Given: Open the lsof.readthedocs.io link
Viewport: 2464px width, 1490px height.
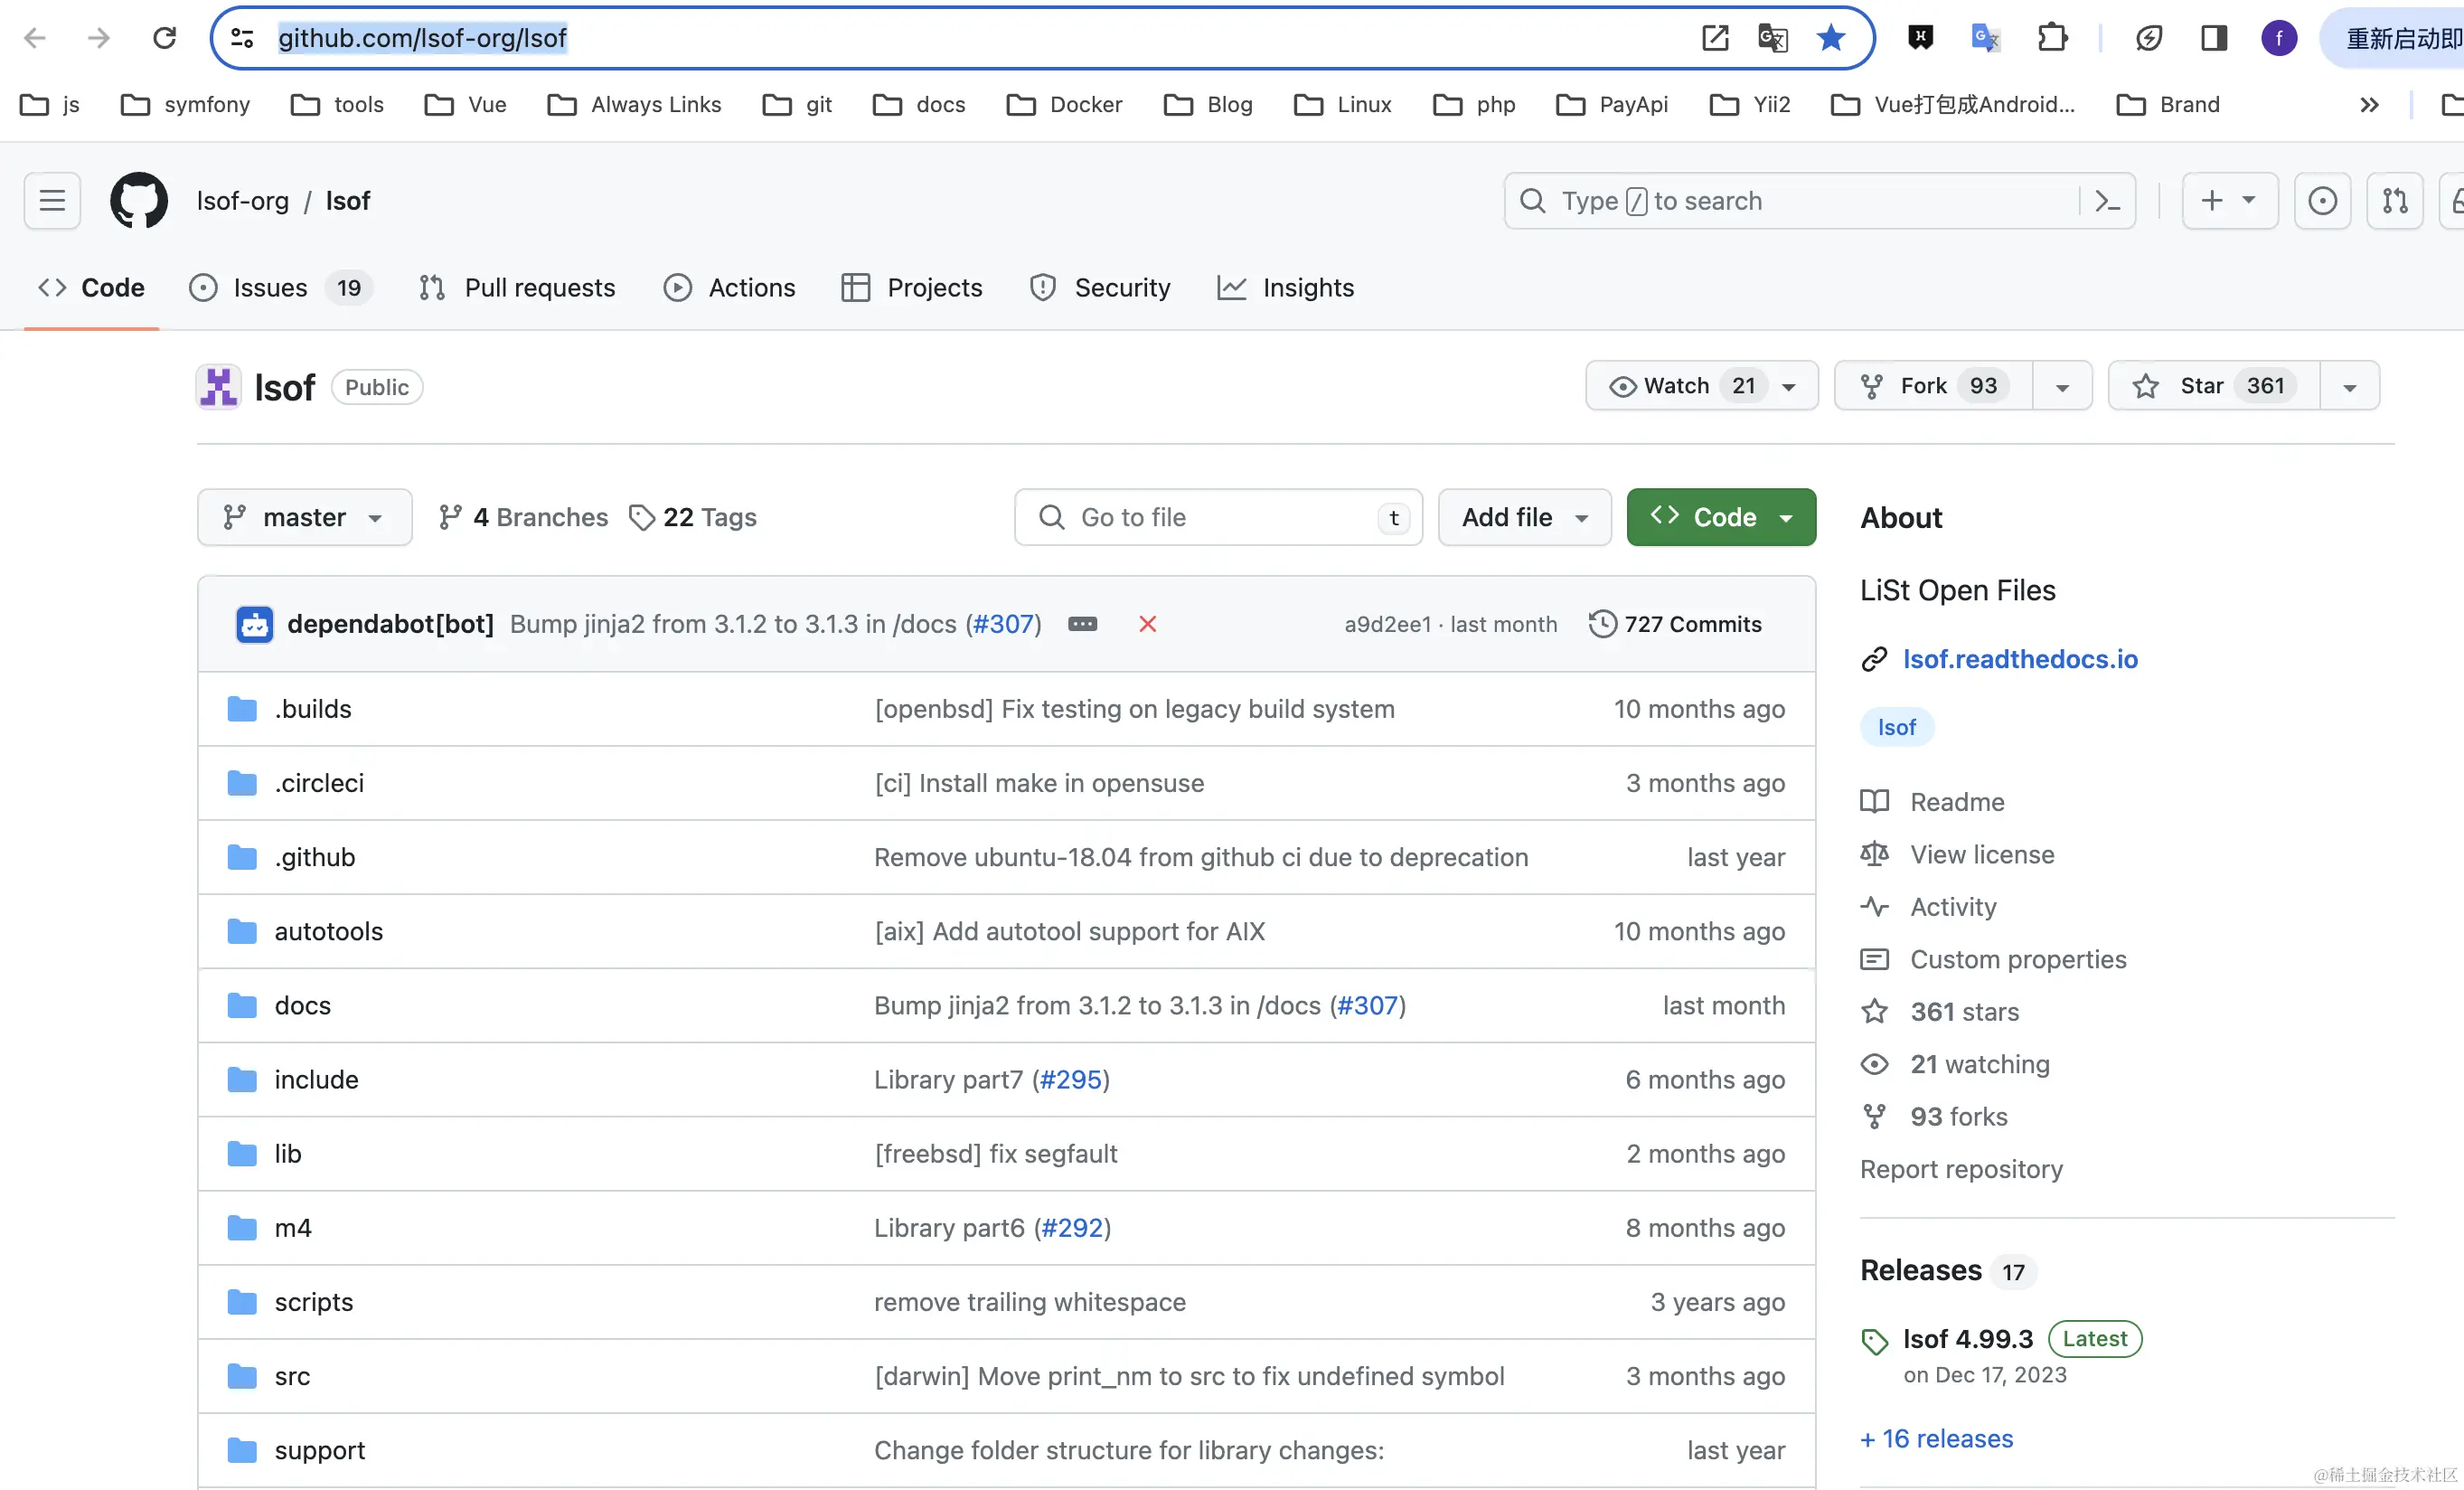Looking at the screenshot, I should click(2020, 659).
